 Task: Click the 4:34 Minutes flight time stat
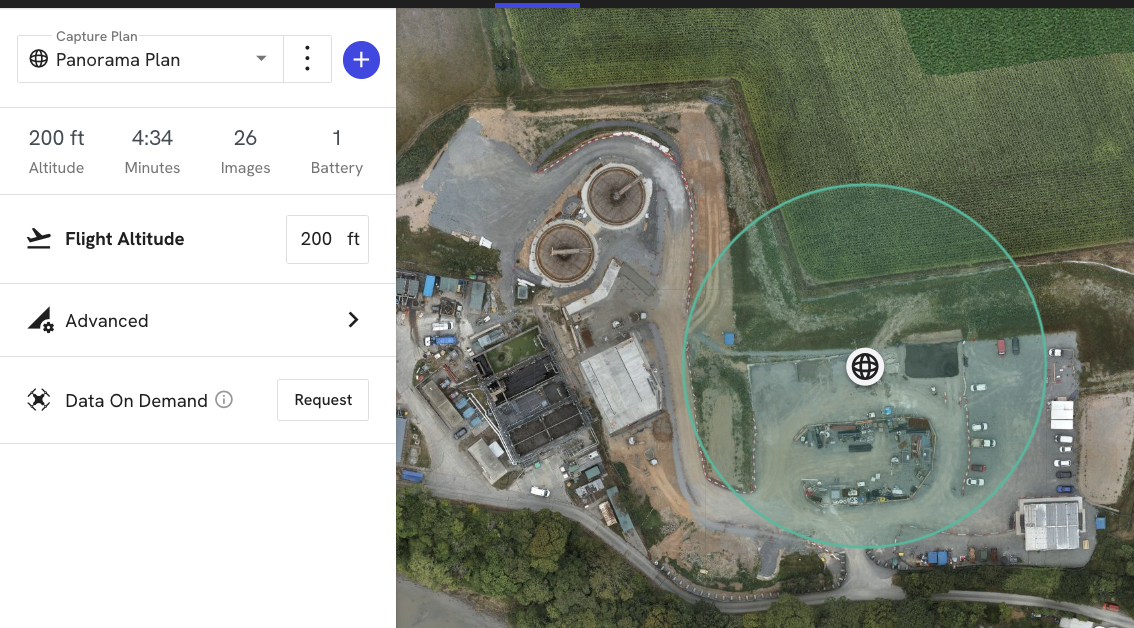point(152,151)
